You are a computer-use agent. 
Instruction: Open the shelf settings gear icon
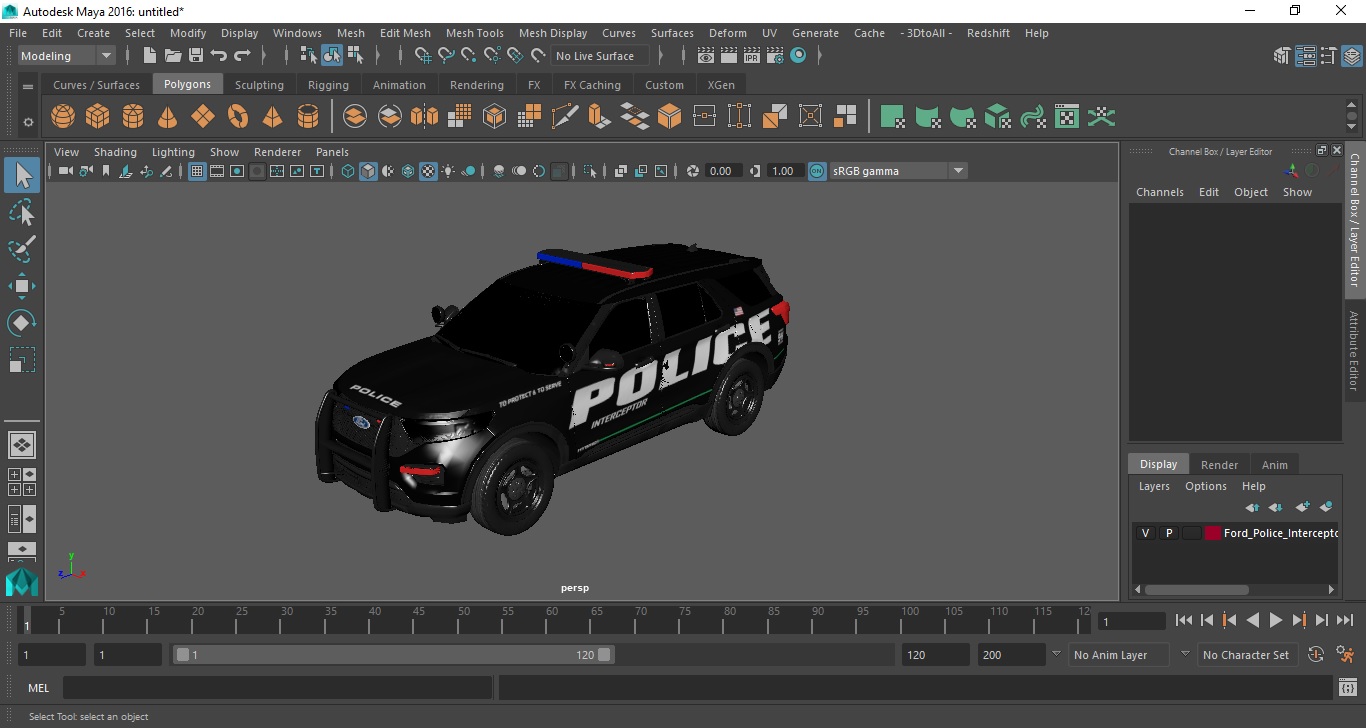click(28, 122)
